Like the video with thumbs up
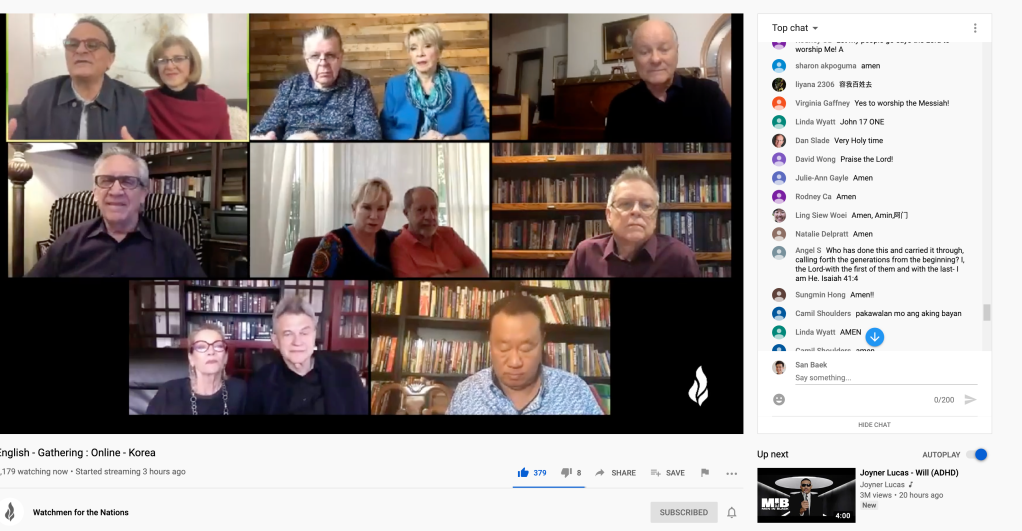Image resolution: width=1022 pixels, height=531 pixels. click(x=522, y=472)
